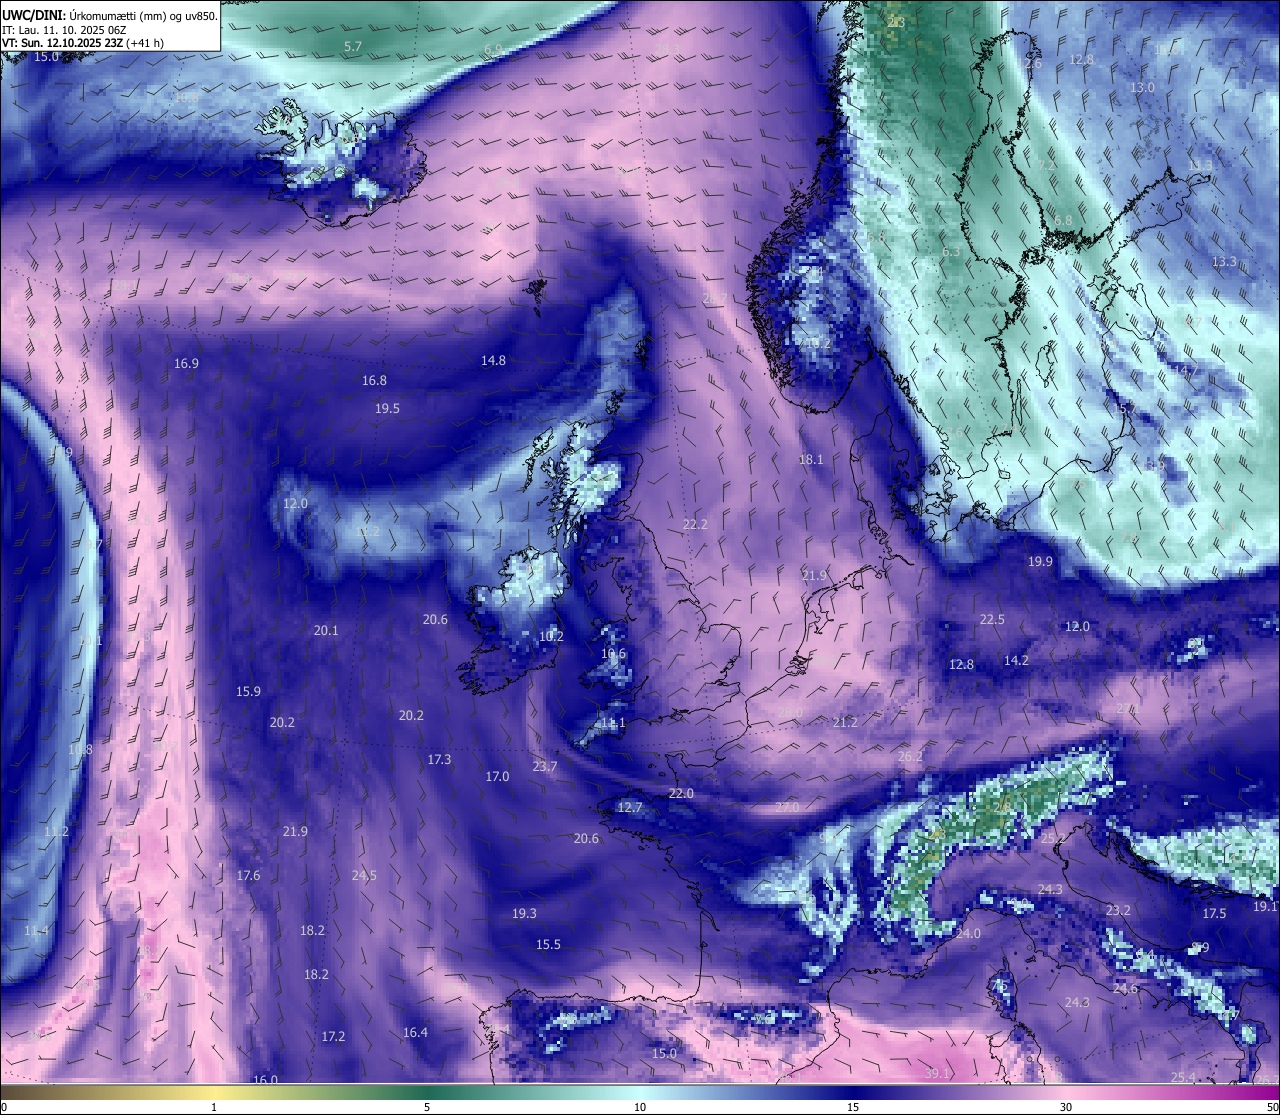Click the 26.2 value label
Image resolution: width=1280 pixels, height=1115 pixels.
[910, 757]
